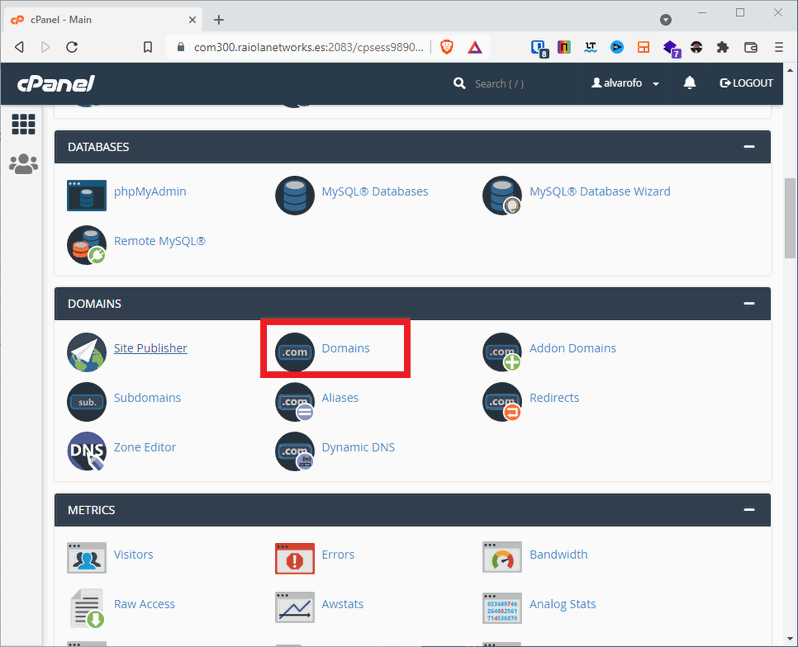
Task: Open the MySQL Database Wizard icon
Action: pyautogui.click(x=502, y=195)
